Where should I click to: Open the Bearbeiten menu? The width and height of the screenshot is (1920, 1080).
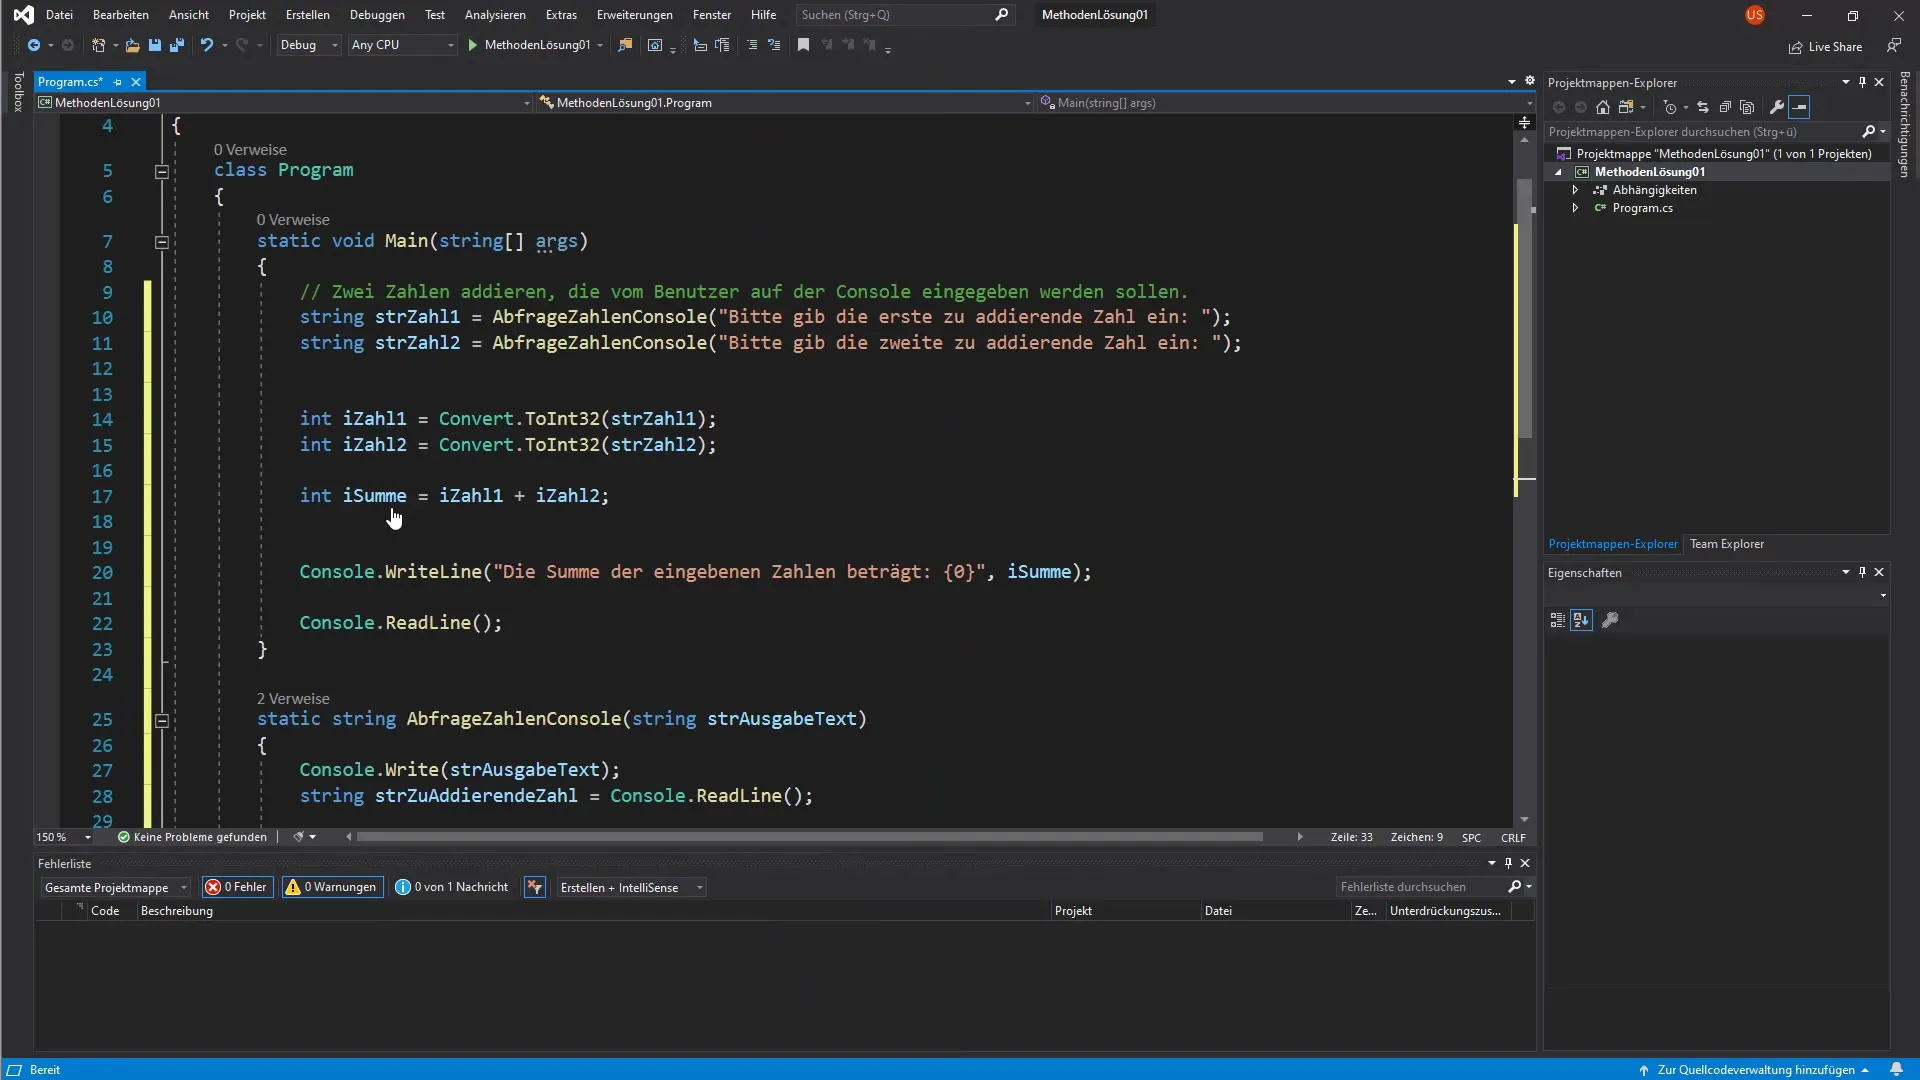coord(120,15)
